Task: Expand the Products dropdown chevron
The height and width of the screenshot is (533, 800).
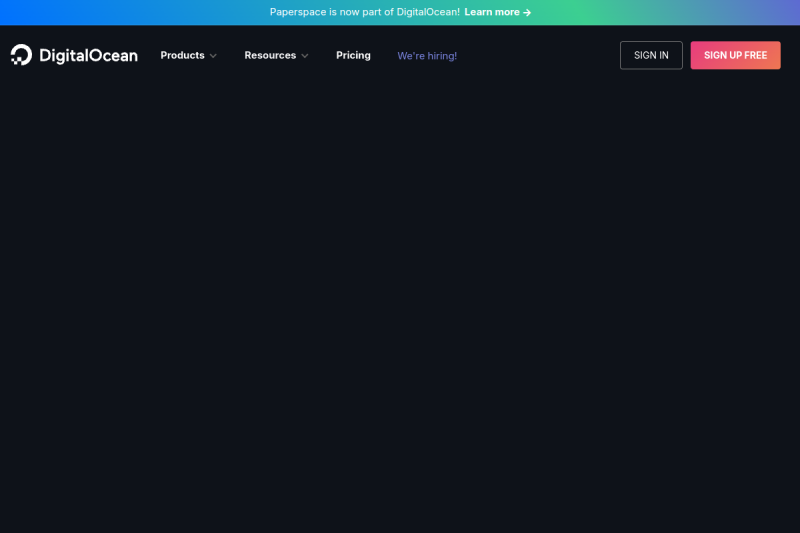Action: click(213, 56)
